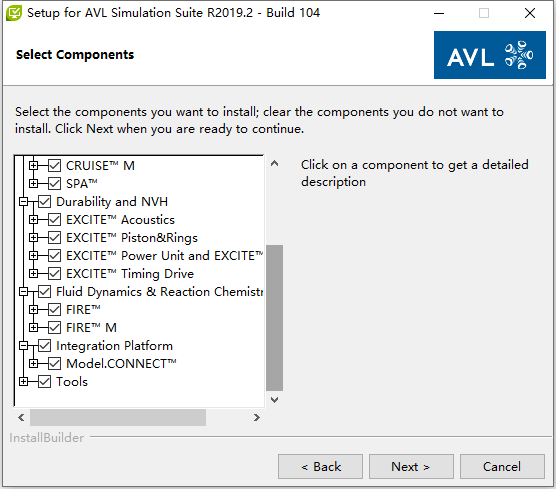Image resolution: width=556 pixels, height=489 pixels.
Task: Click the horizontal scroll right arrow
Action: [x=257, y=417]
